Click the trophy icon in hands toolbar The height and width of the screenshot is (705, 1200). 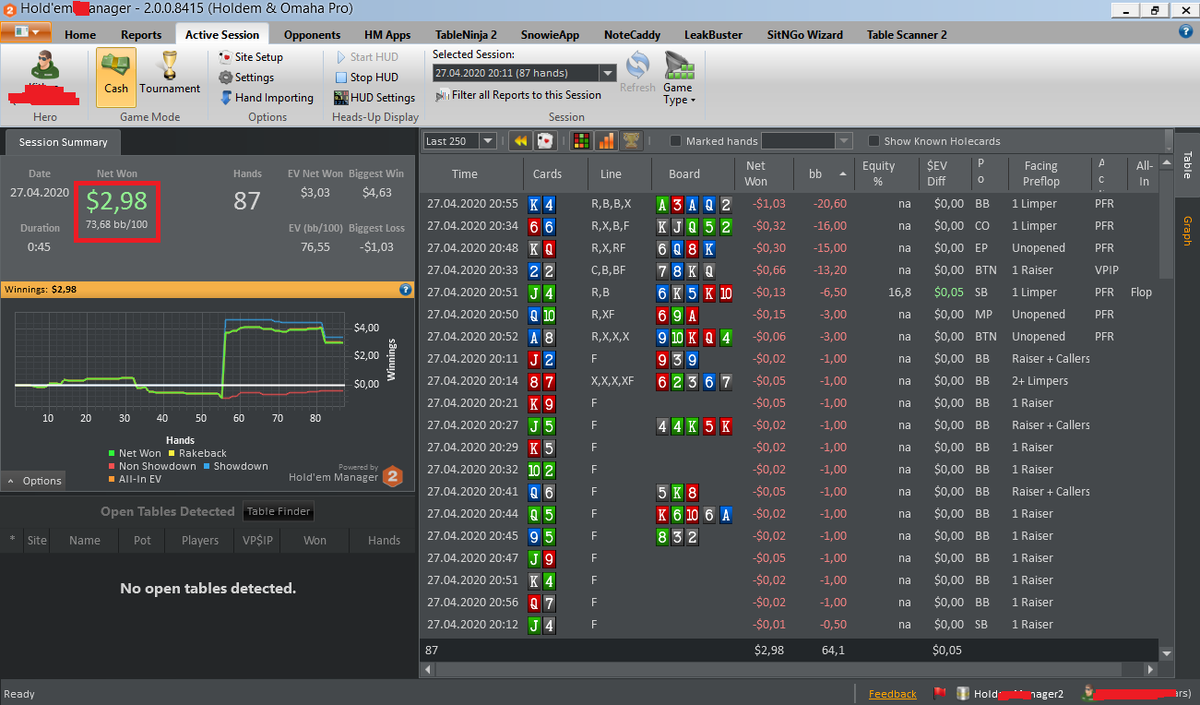[631, 141]
